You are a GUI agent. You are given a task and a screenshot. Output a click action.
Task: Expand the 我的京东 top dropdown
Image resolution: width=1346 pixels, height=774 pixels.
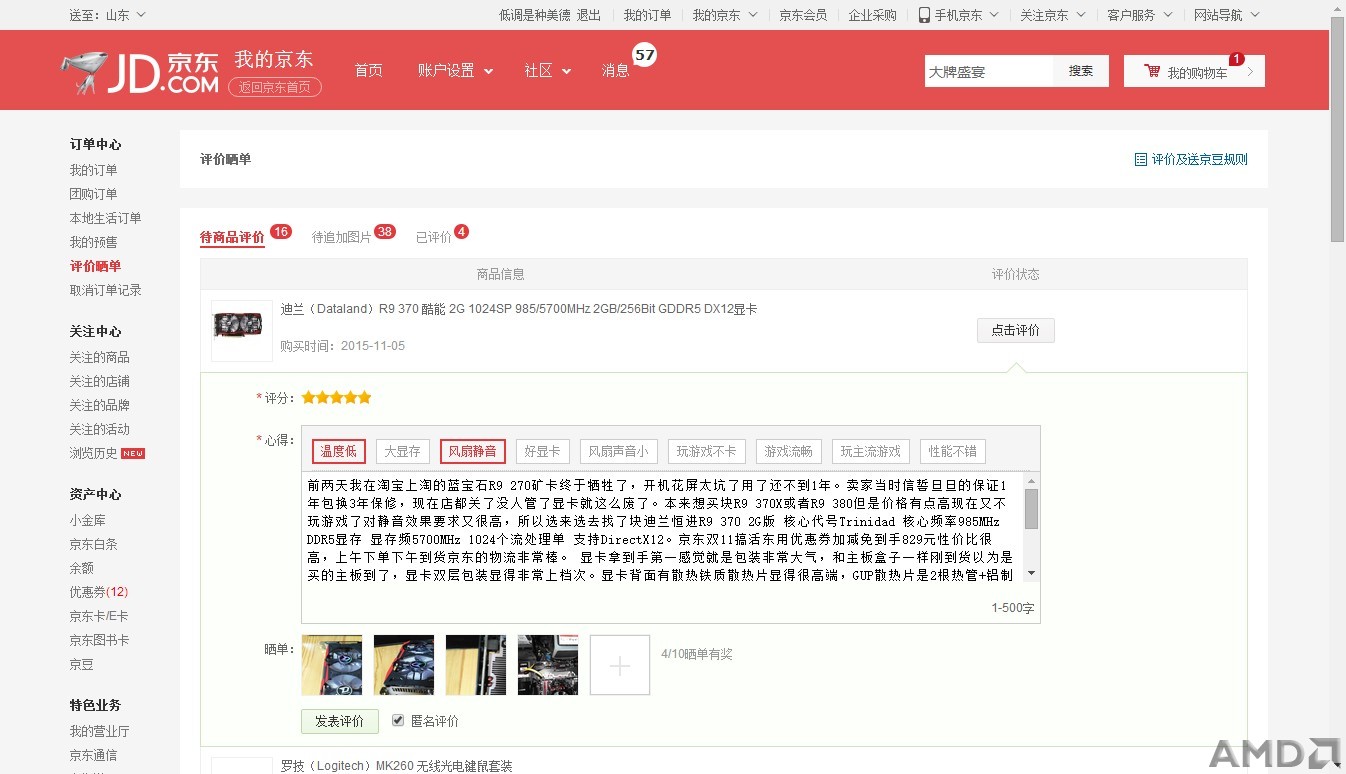pos(725,15)
